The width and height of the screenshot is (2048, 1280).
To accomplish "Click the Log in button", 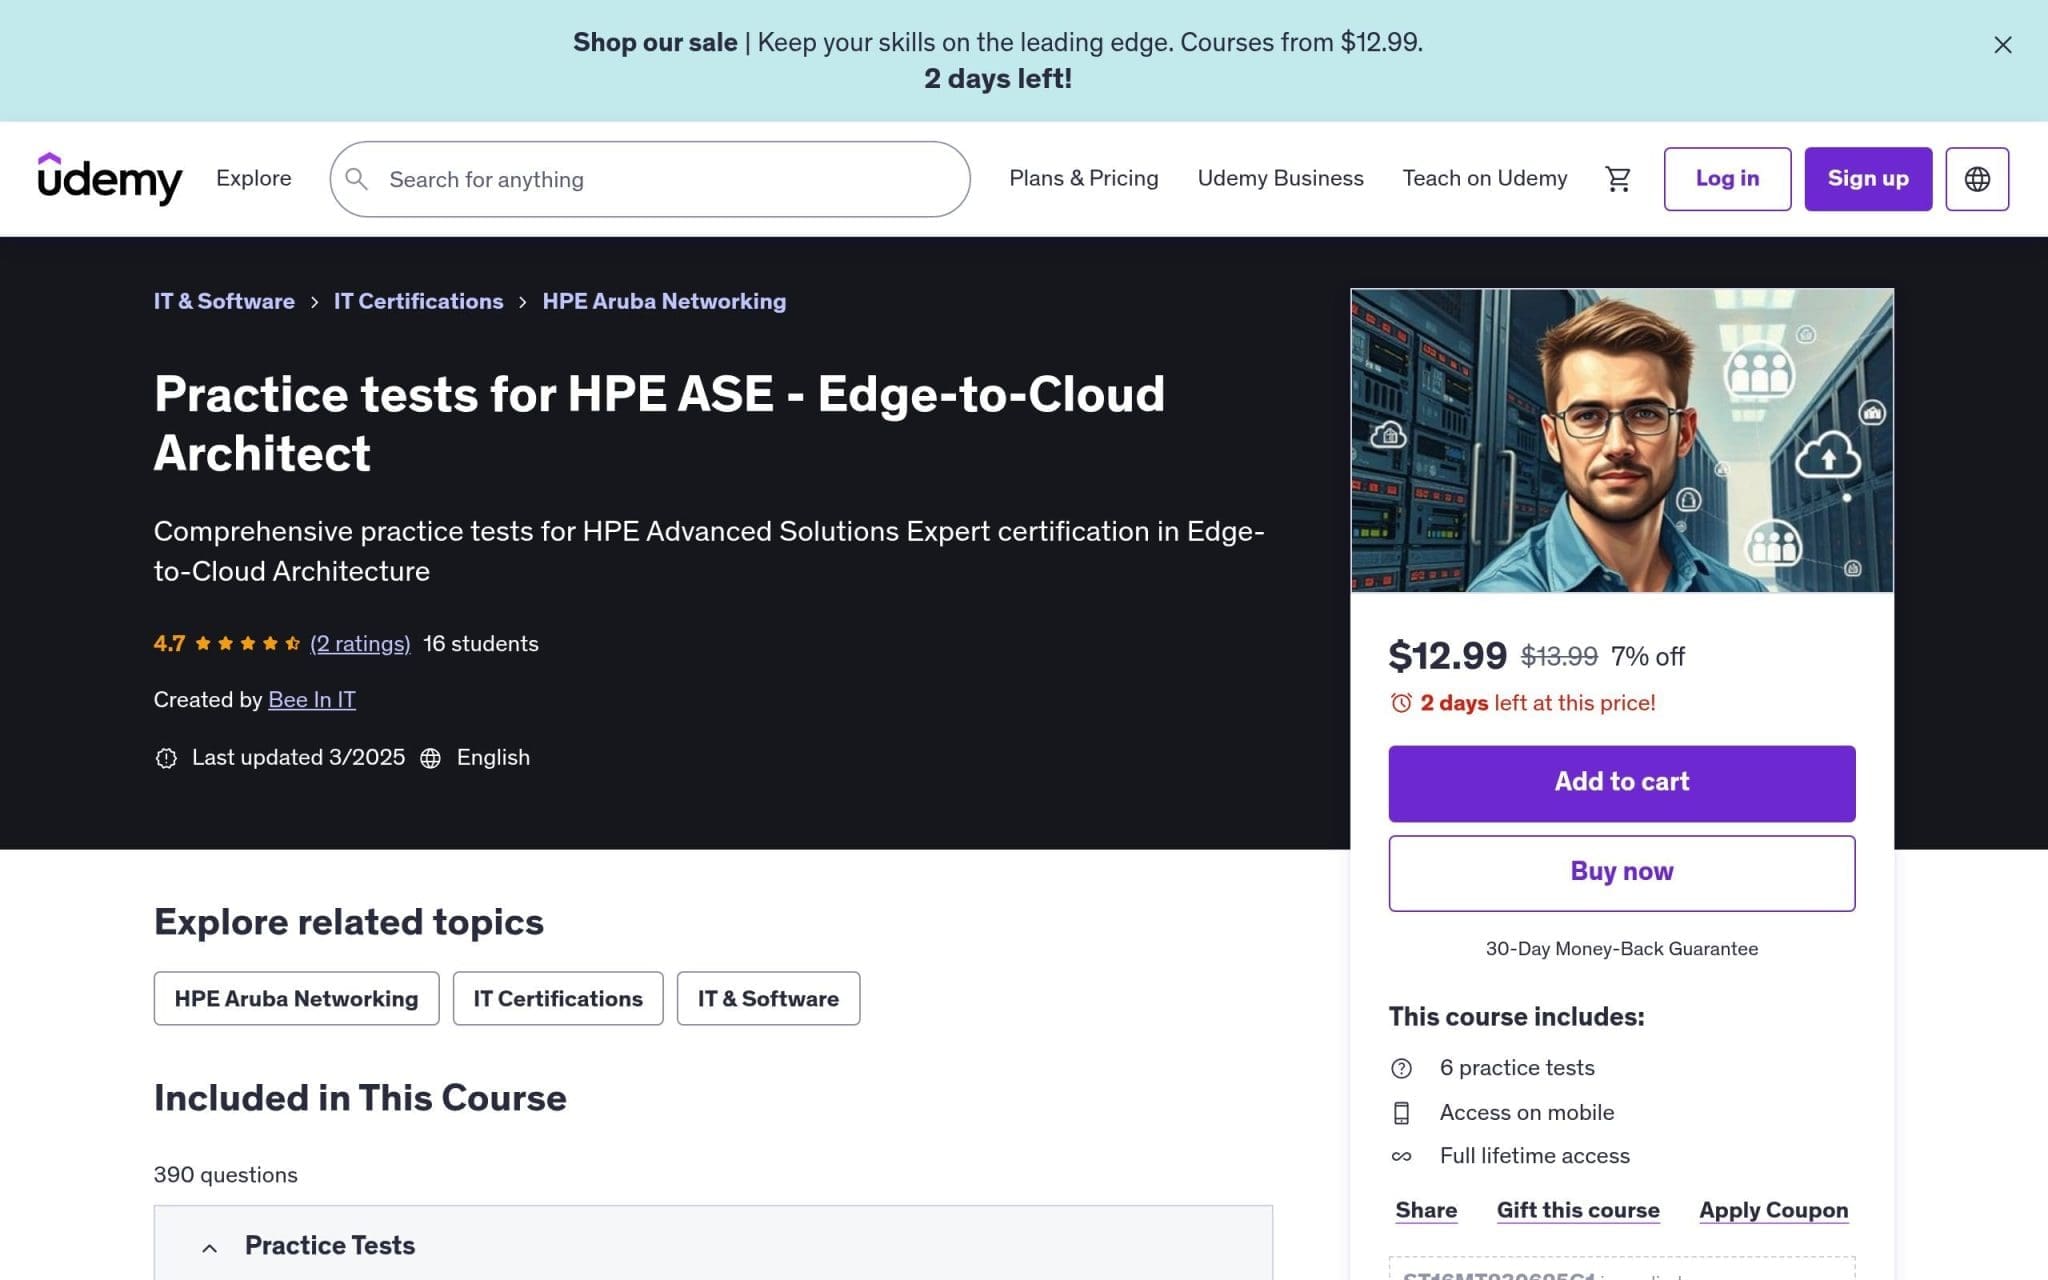I will point(1727,179).
